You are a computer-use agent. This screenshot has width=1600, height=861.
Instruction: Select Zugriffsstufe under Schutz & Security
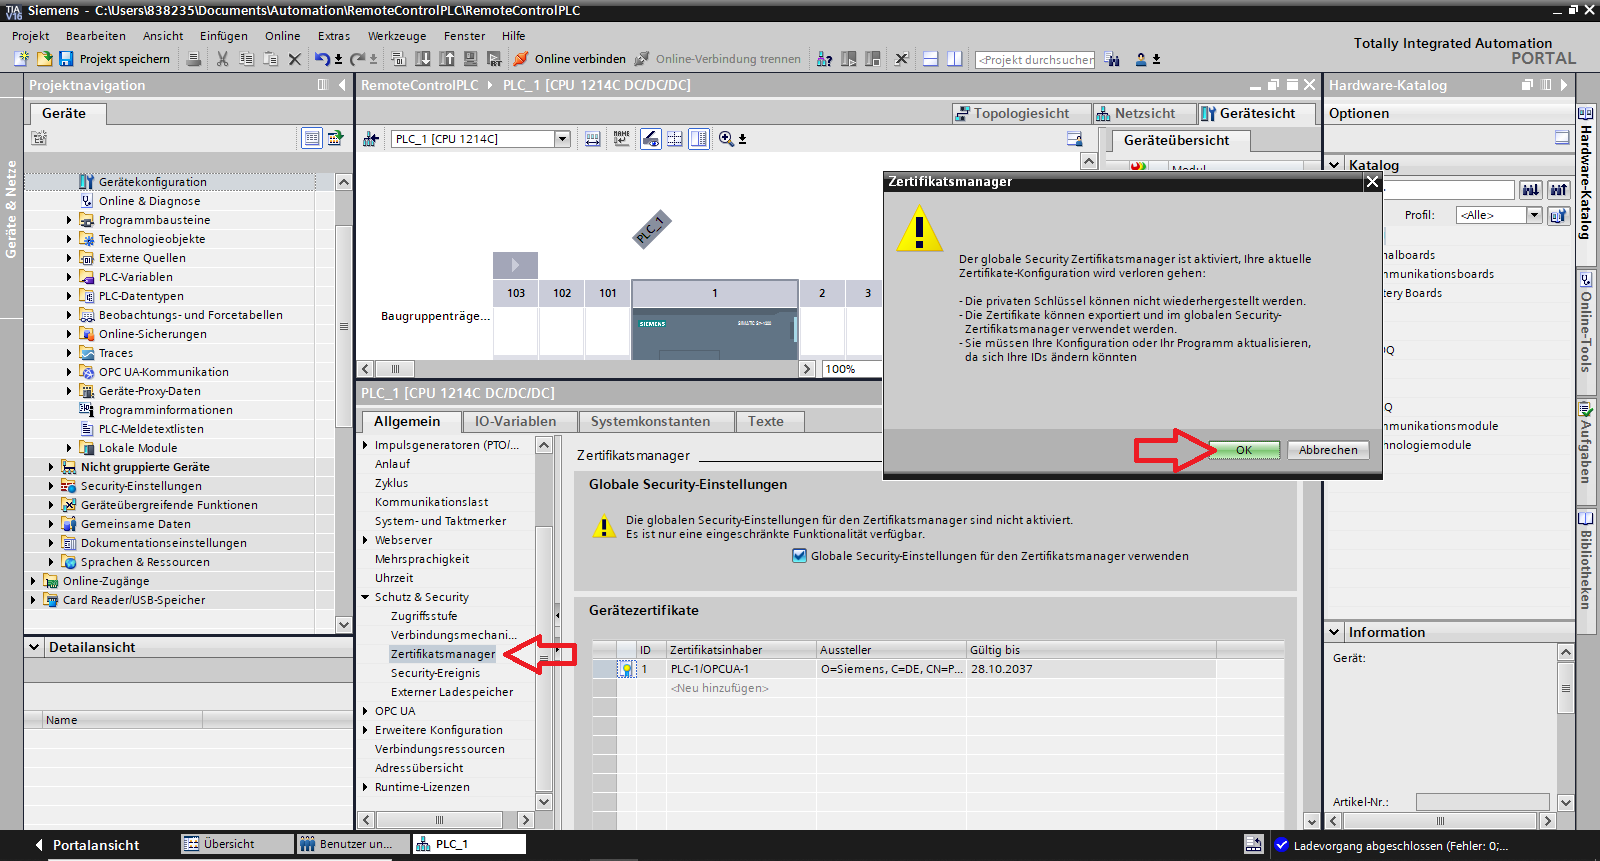point(424,616)
